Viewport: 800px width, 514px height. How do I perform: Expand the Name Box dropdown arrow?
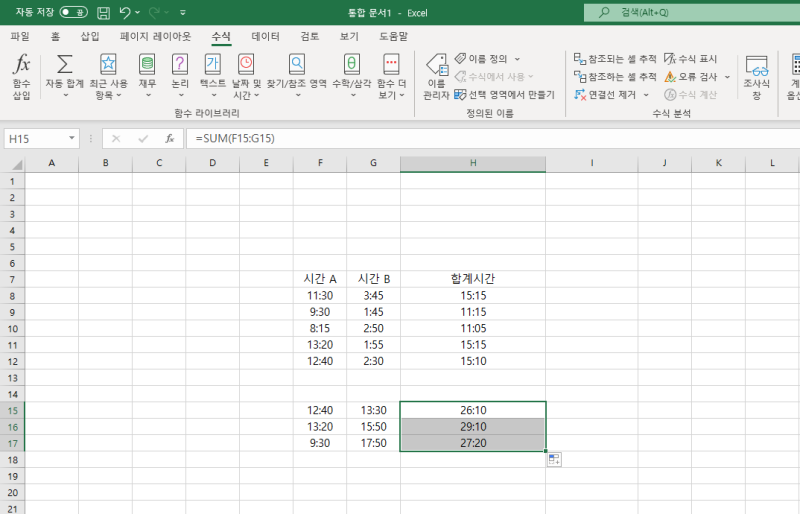[x=72, y=138]
